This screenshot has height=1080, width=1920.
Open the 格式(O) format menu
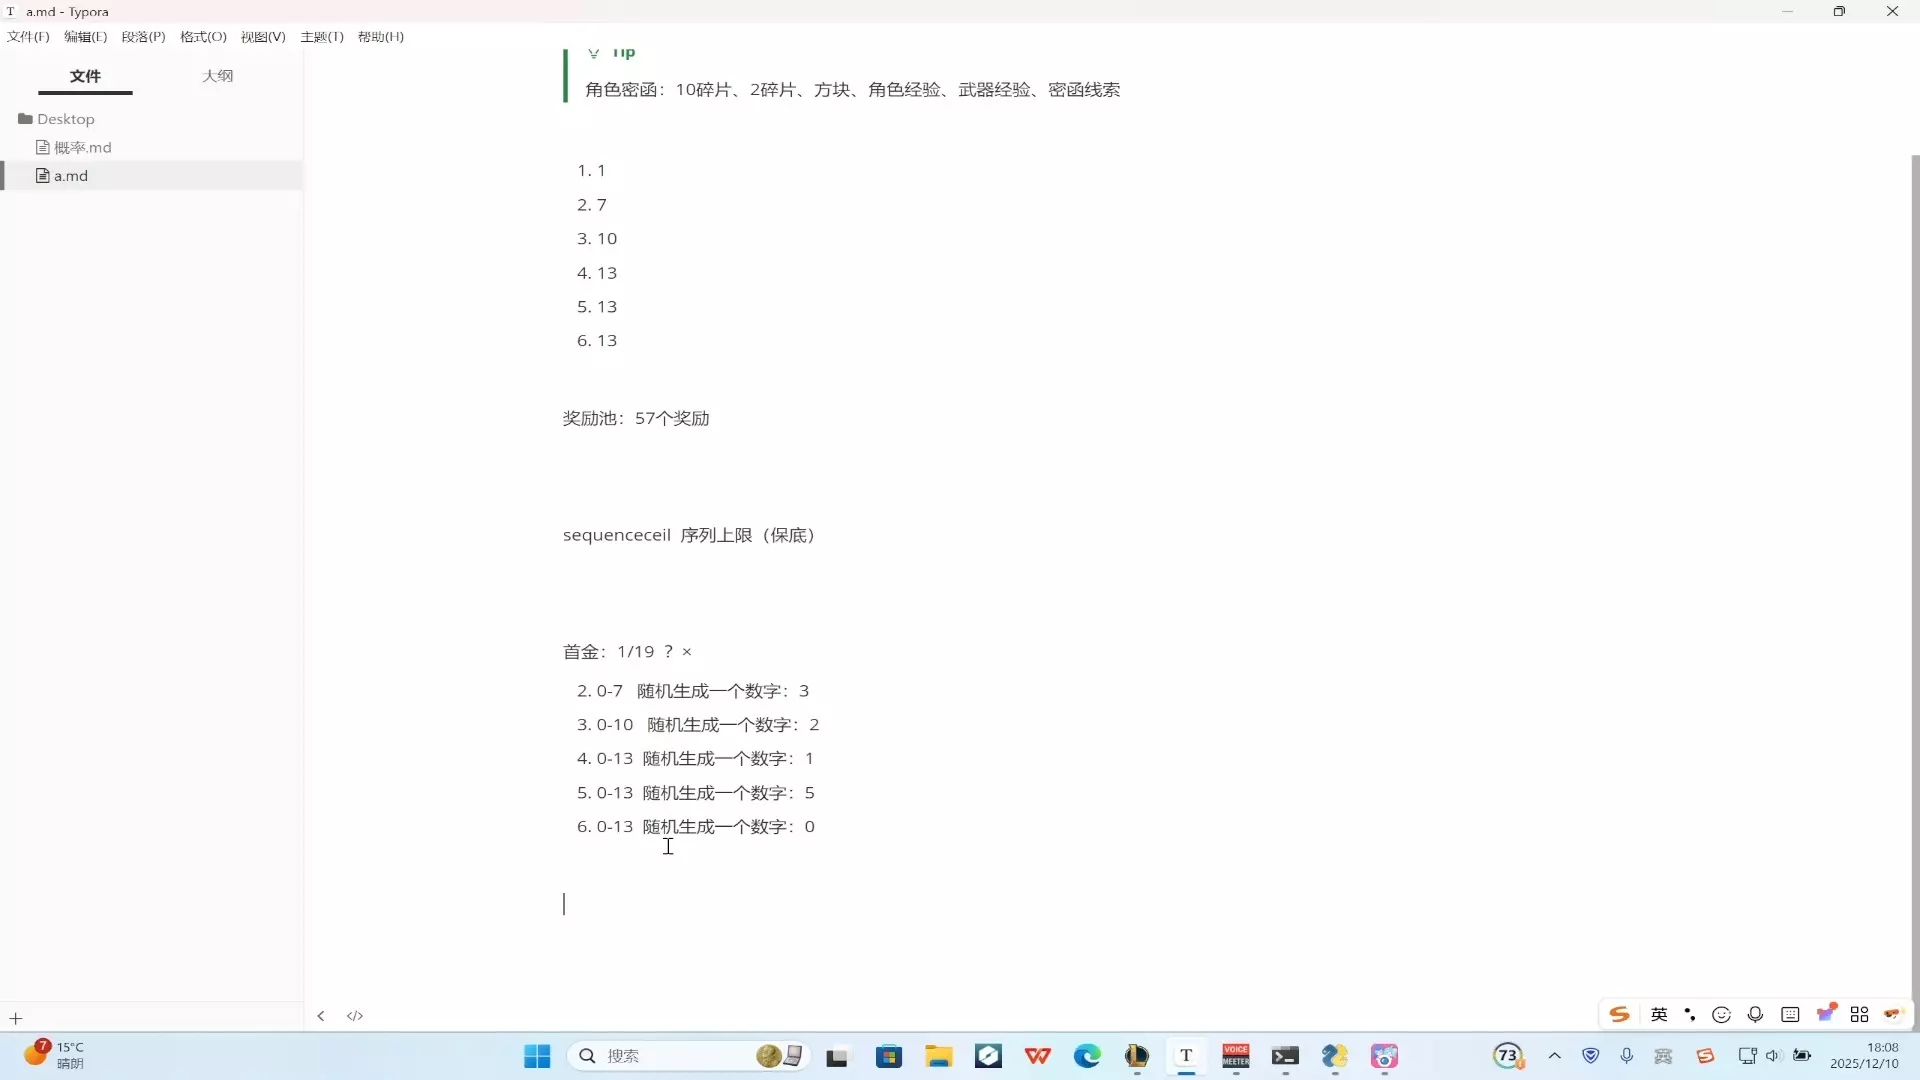coord(203,37)
